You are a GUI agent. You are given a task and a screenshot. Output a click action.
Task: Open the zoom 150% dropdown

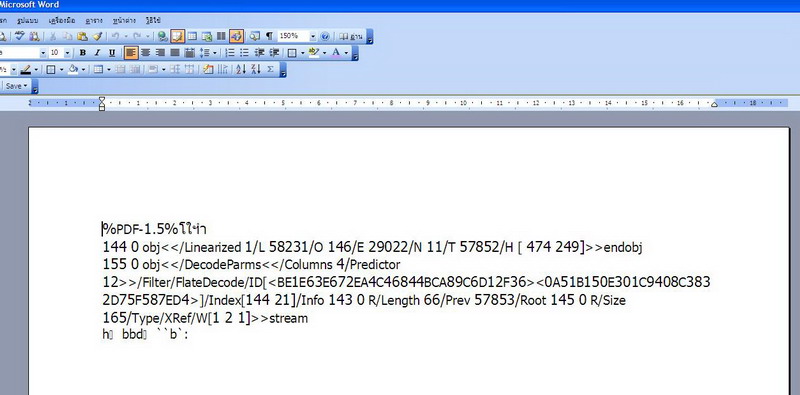coord(313,36)
